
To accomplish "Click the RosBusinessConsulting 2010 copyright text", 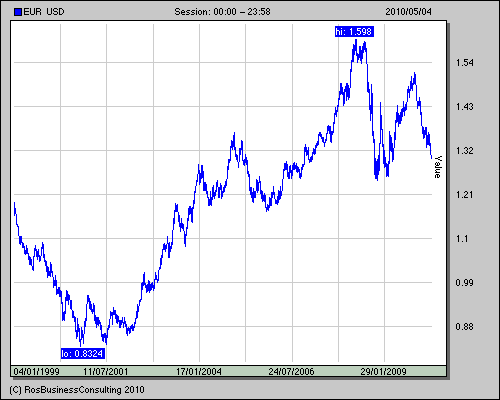I will click(x=77, y=390).
